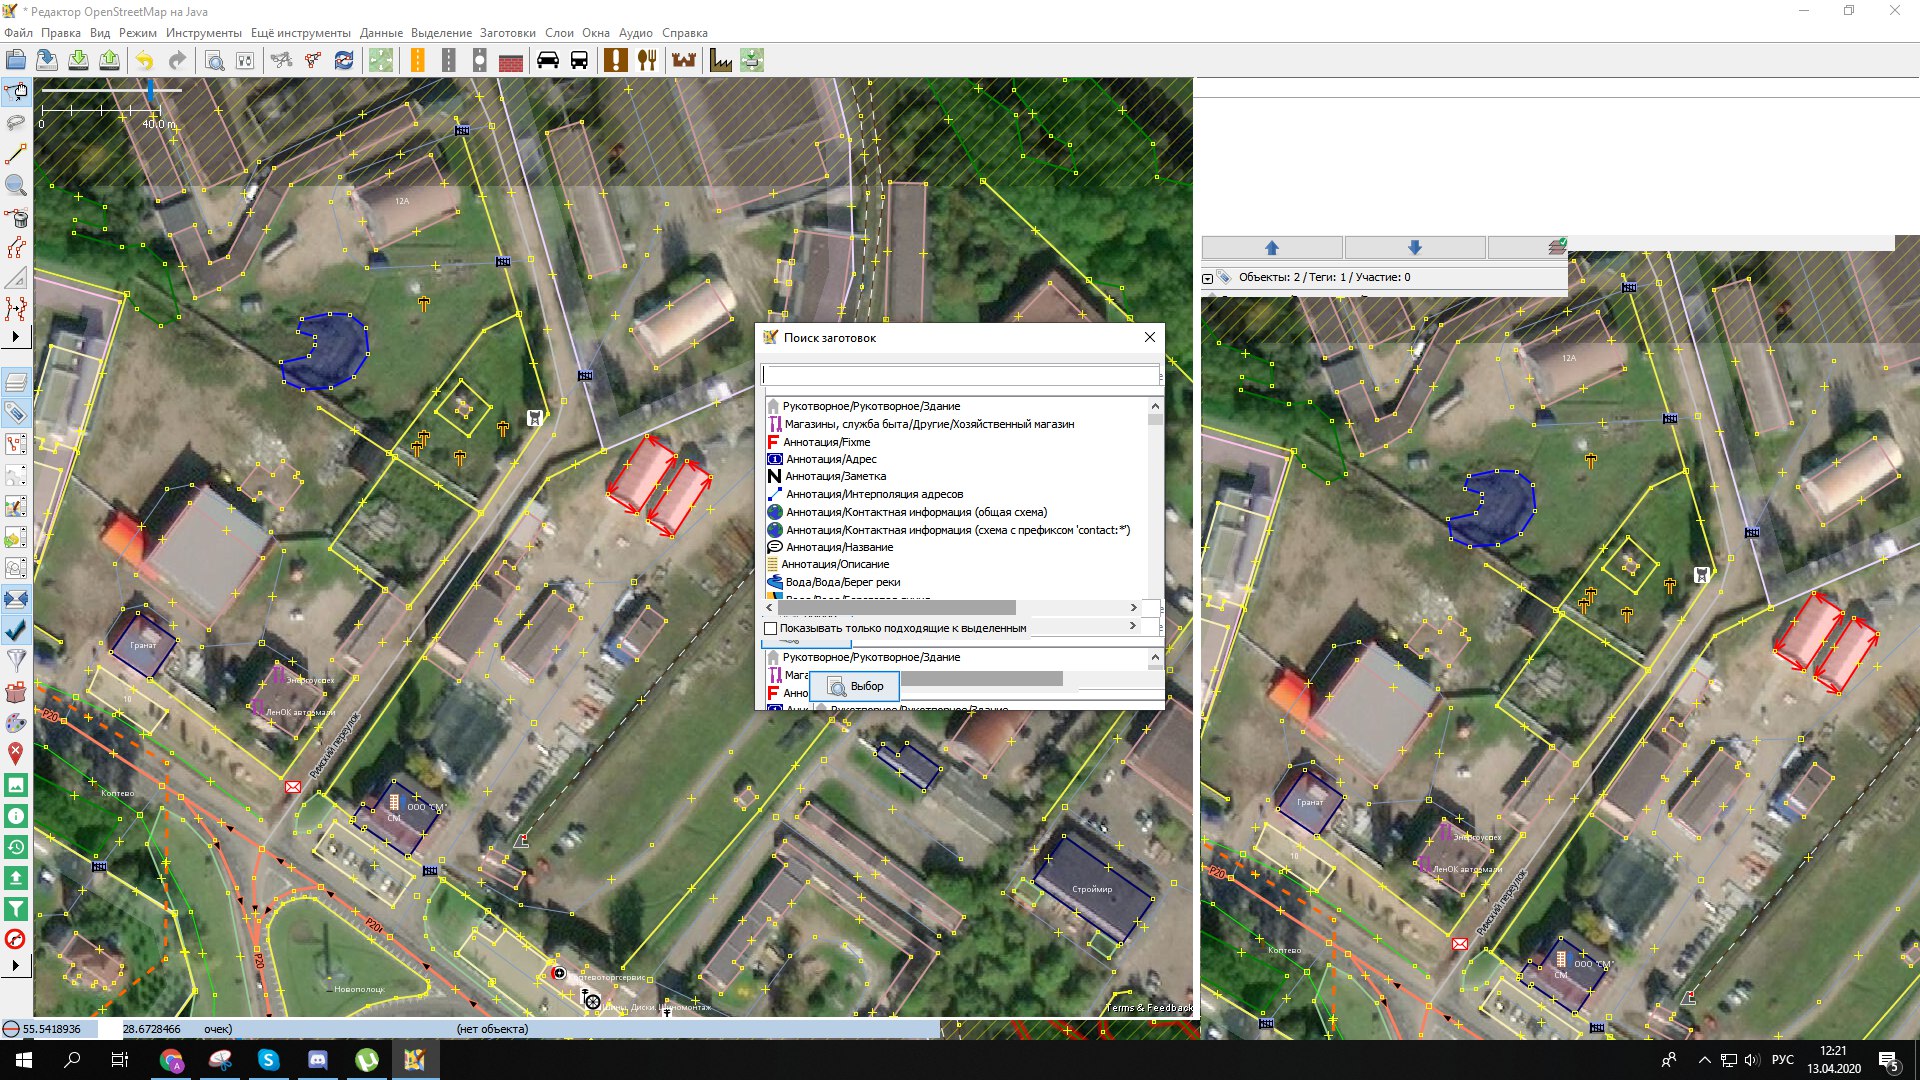The image size is (1920, 1080).
Task: Expand more side panels arrow at sidebar bottom
Action: point(16,965)
